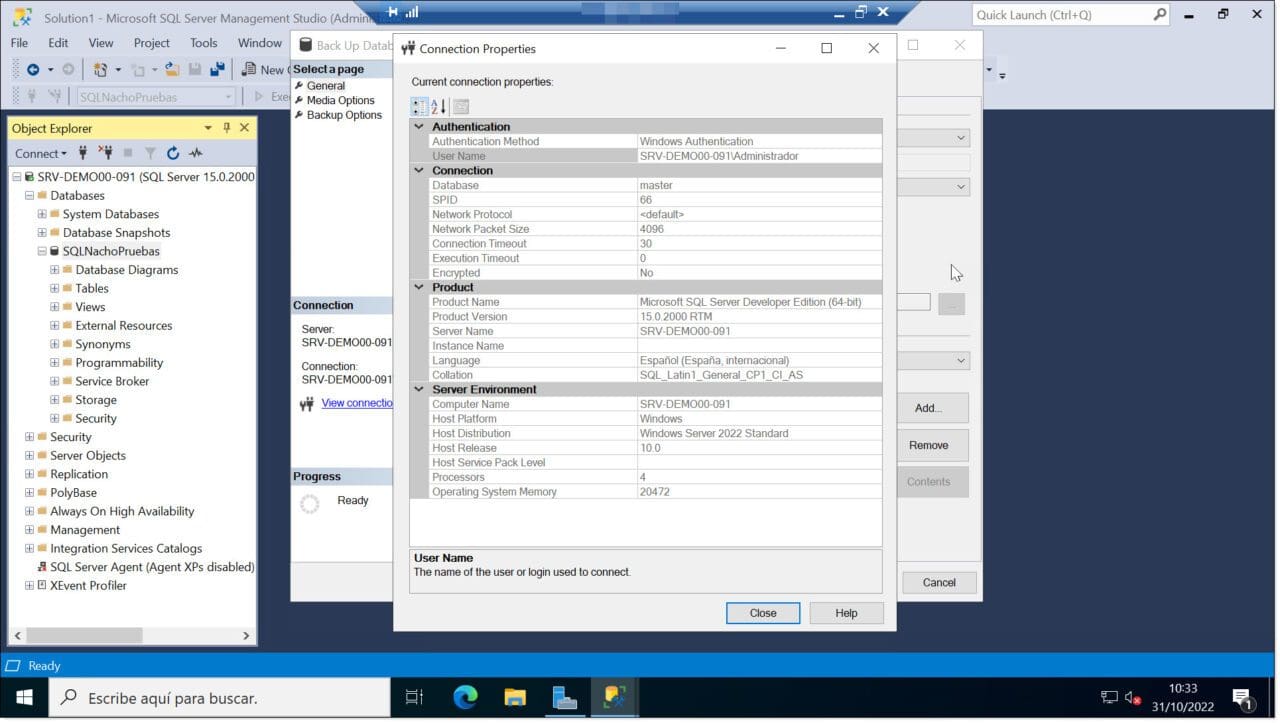Launch Microsoft Edge from the taskbar
This screenshot has height=723, width=1280.
pyautogui.click(x=465, y=697)
